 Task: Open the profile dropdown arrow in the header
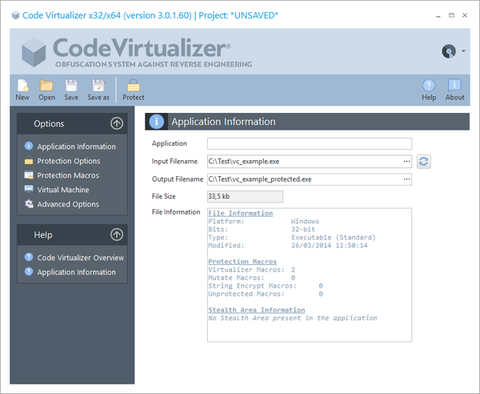[x=463, y=51]
